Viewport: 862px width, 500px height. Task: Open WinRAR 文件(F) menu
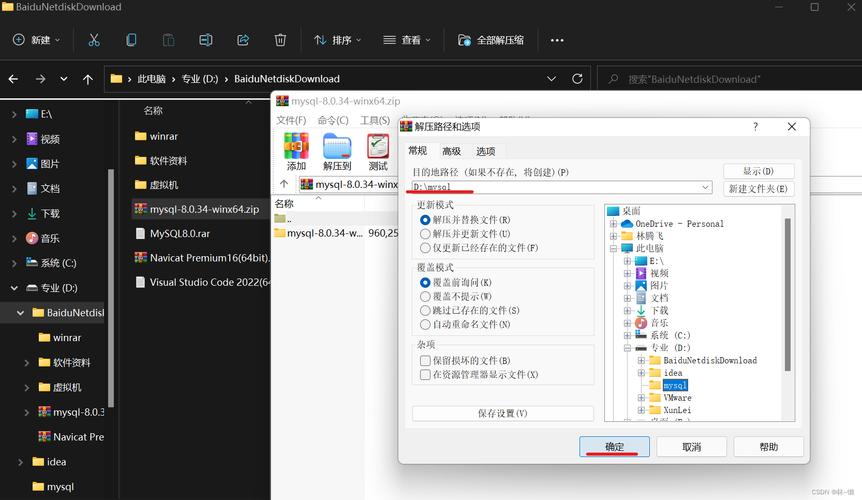coord(291,120)
